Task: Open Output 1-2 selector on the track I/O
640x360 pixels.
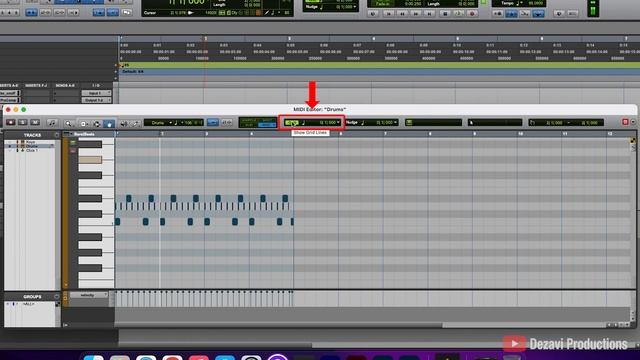Action: pos(96,100)
